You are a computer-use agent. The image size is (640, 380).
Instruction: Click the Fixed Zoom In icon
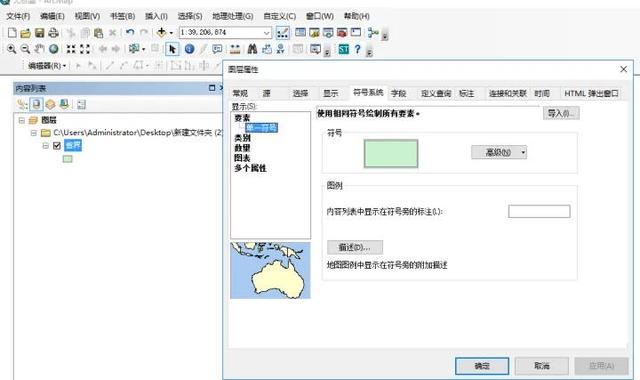(x=71, y=49)
